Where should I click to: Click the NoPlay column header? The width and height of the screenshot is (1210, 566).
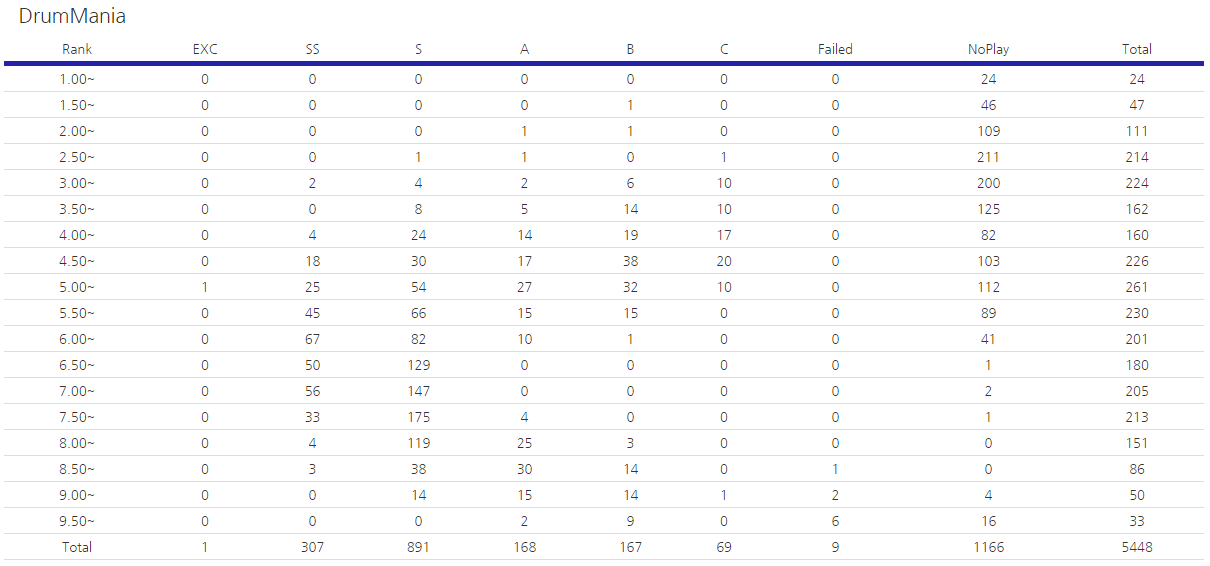988,49
